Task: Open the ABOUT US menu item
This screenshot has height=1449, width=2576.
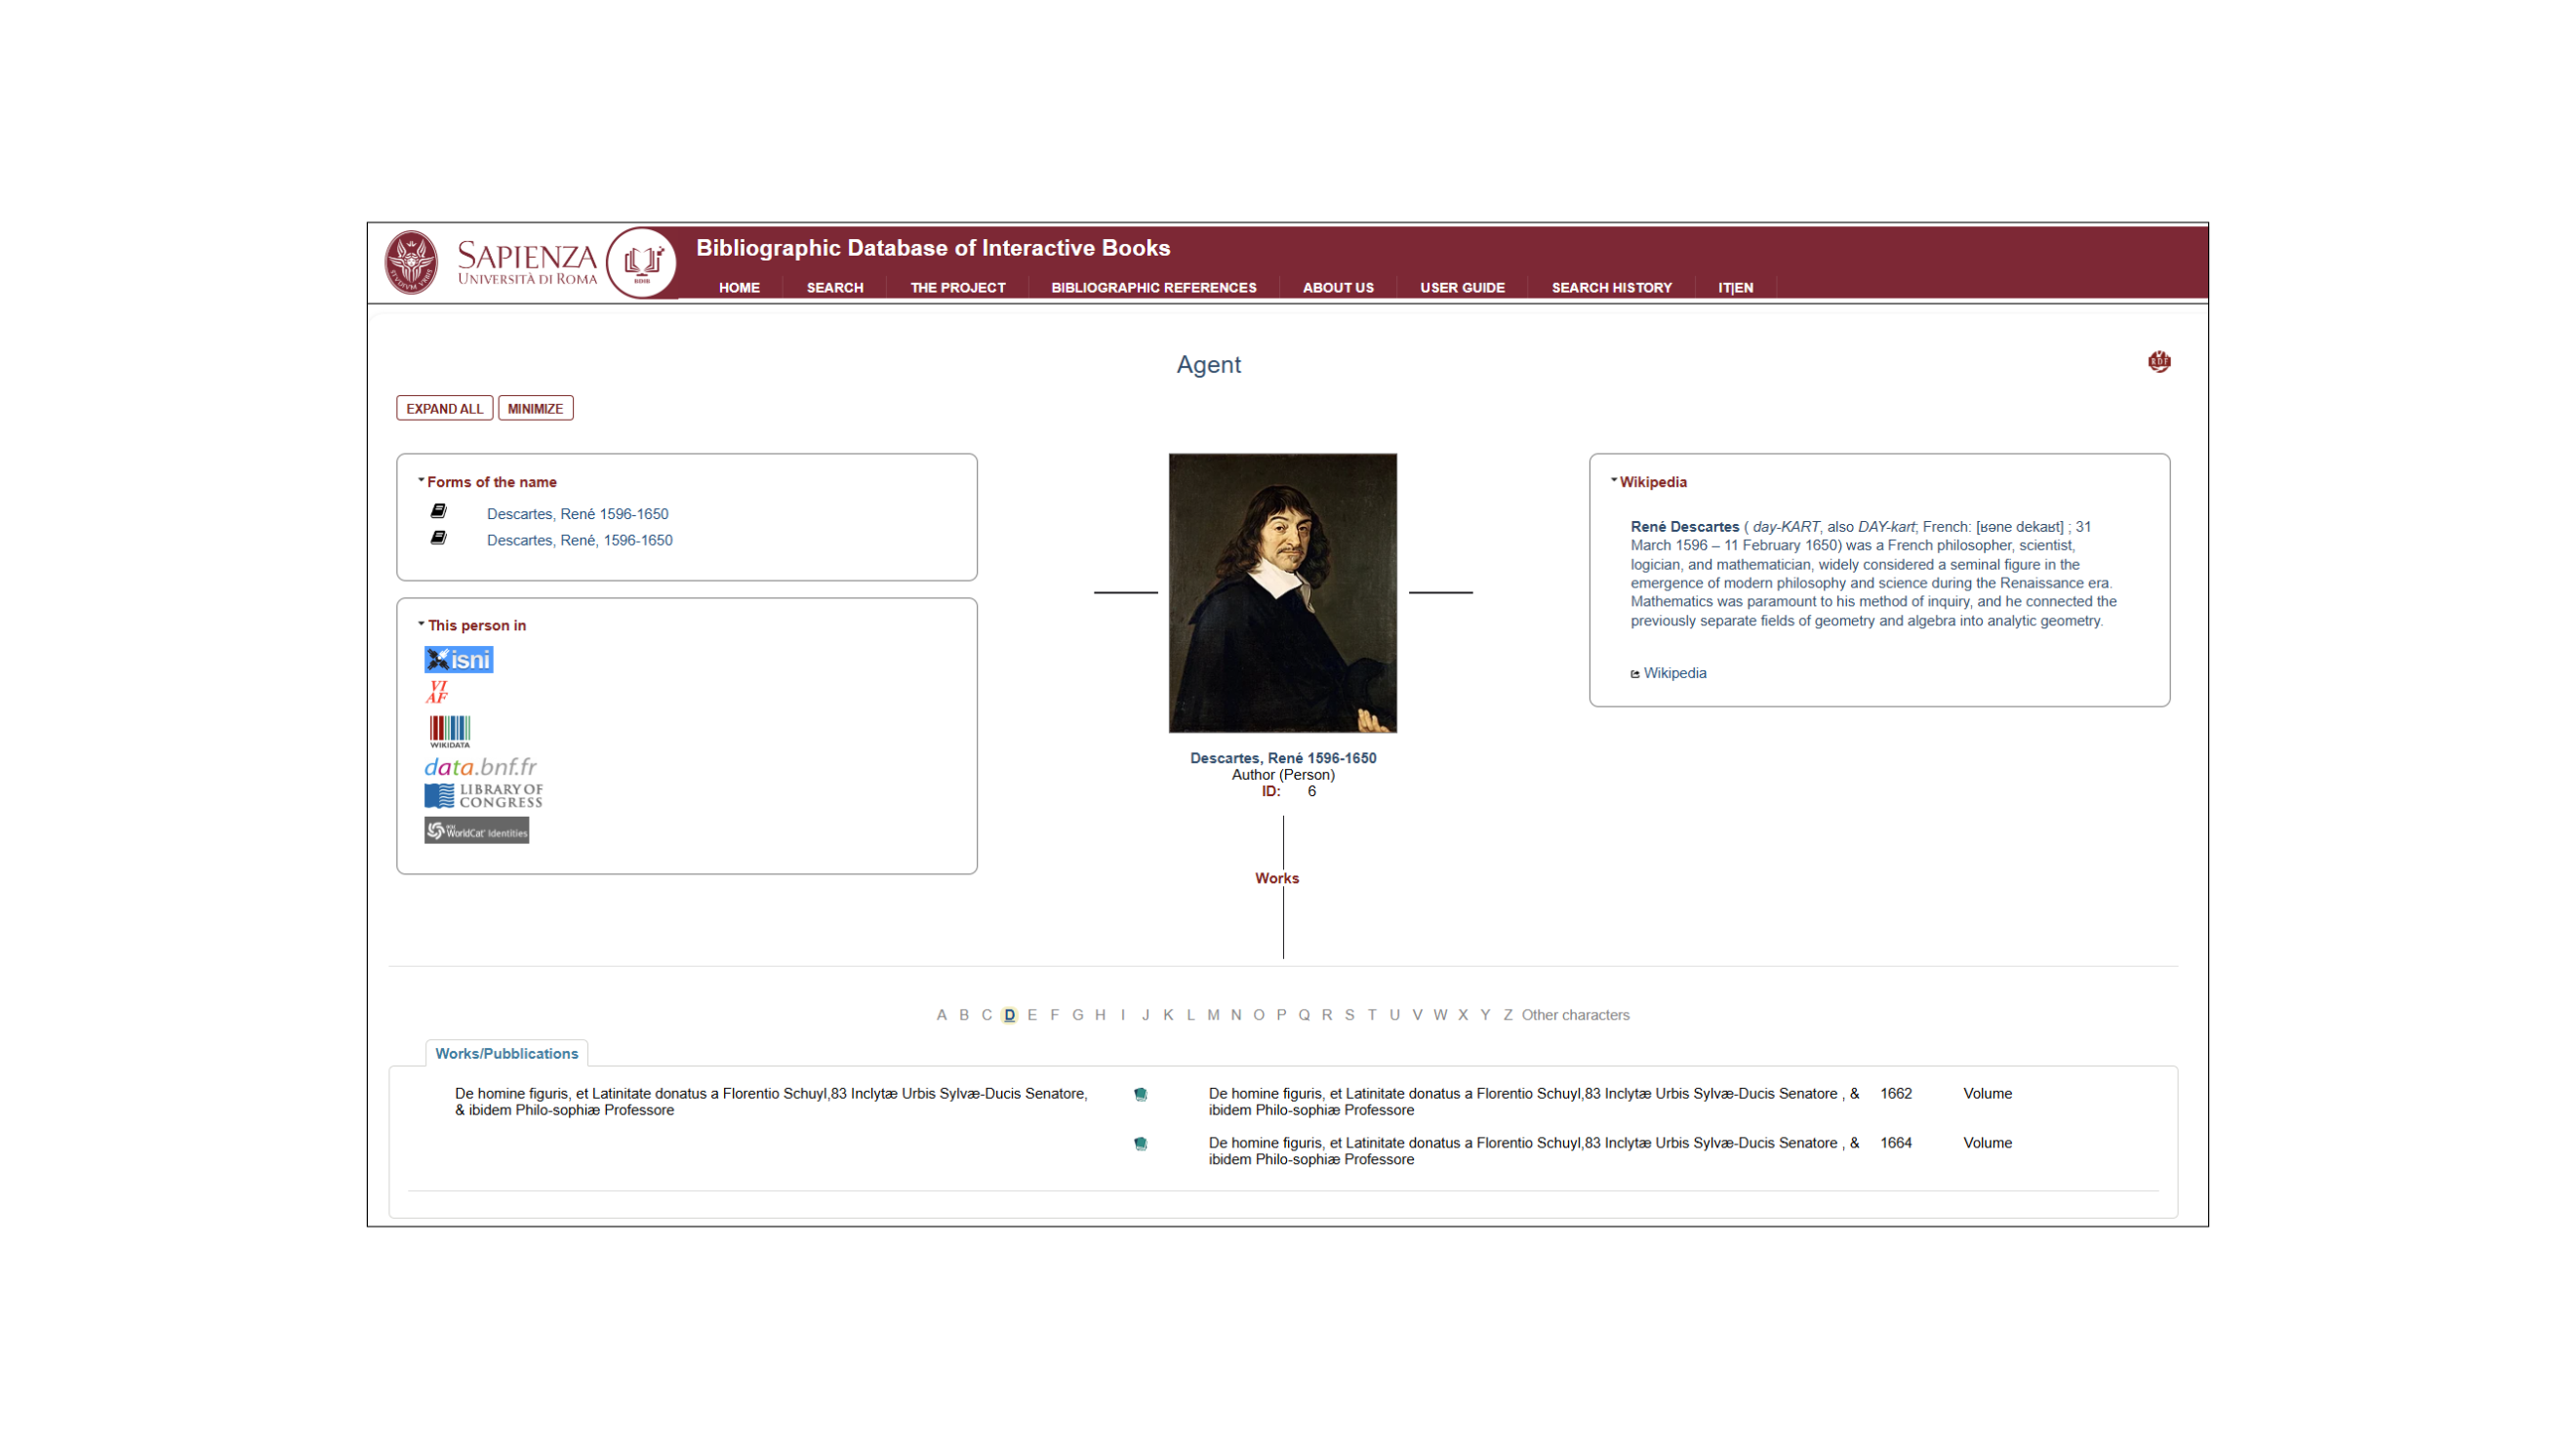Action: [1338, 288]
